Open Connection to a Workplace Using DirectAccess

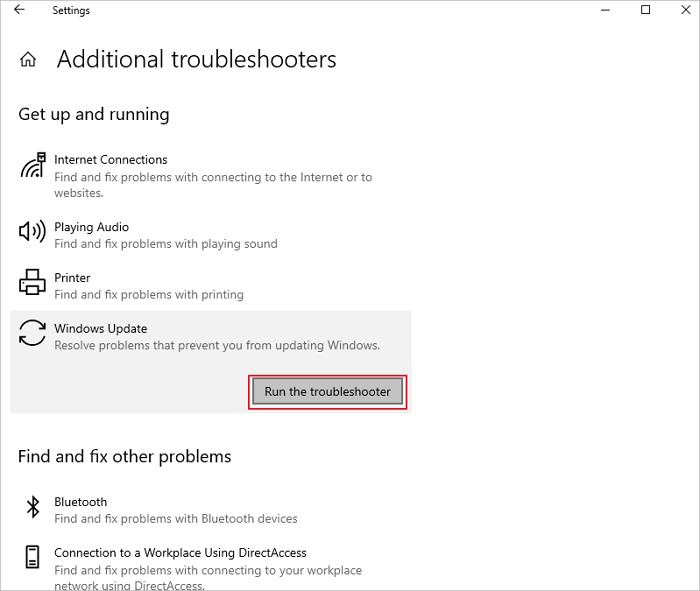coord(180,553)
